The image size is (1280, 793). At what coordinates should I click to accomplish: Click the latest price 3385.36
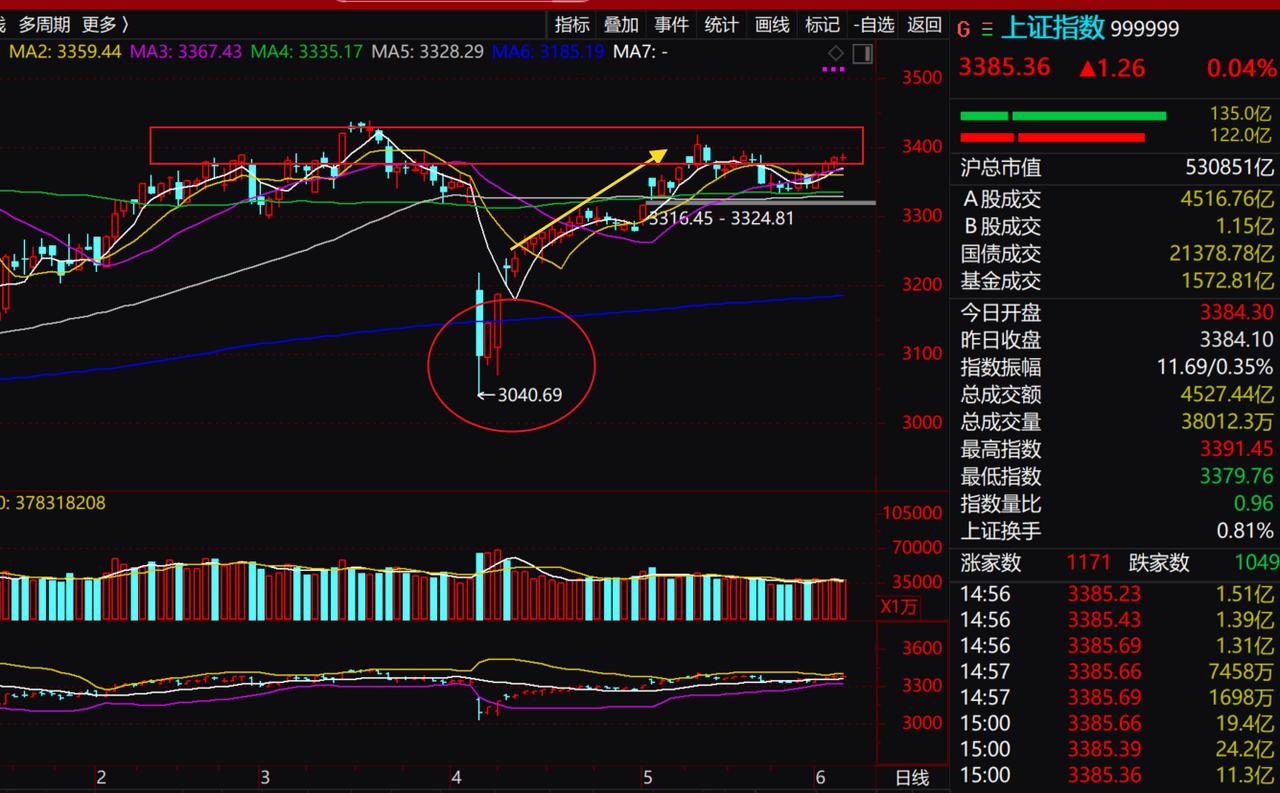coord(1004,67)
